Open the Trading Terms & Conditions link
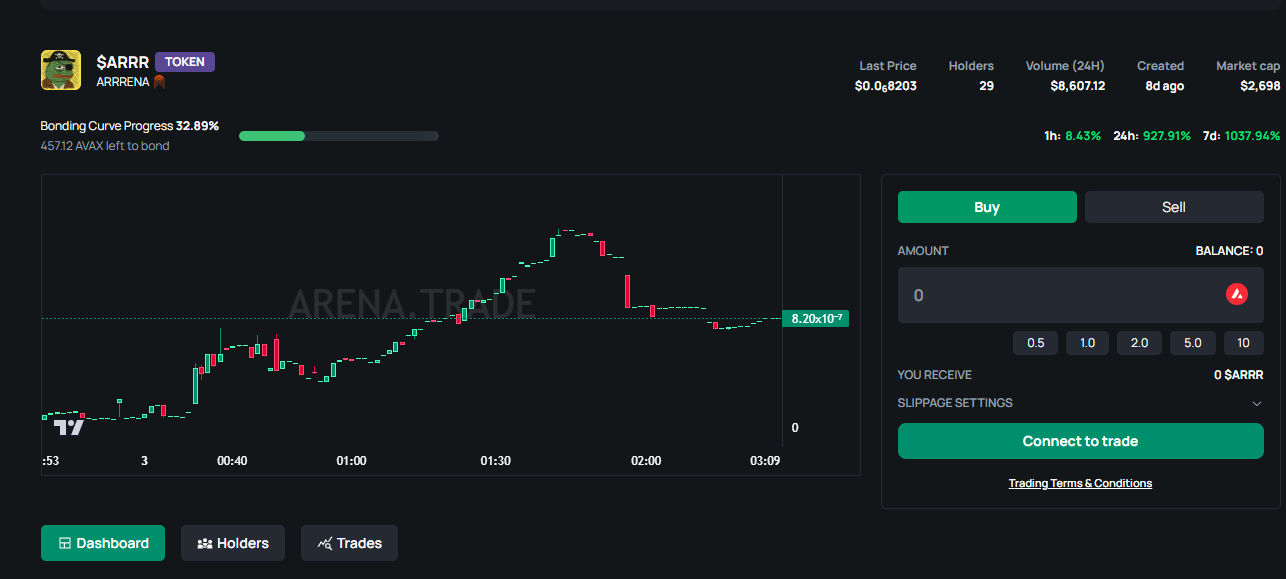Screen dimensions: 1286x579 click(1079, 483)
